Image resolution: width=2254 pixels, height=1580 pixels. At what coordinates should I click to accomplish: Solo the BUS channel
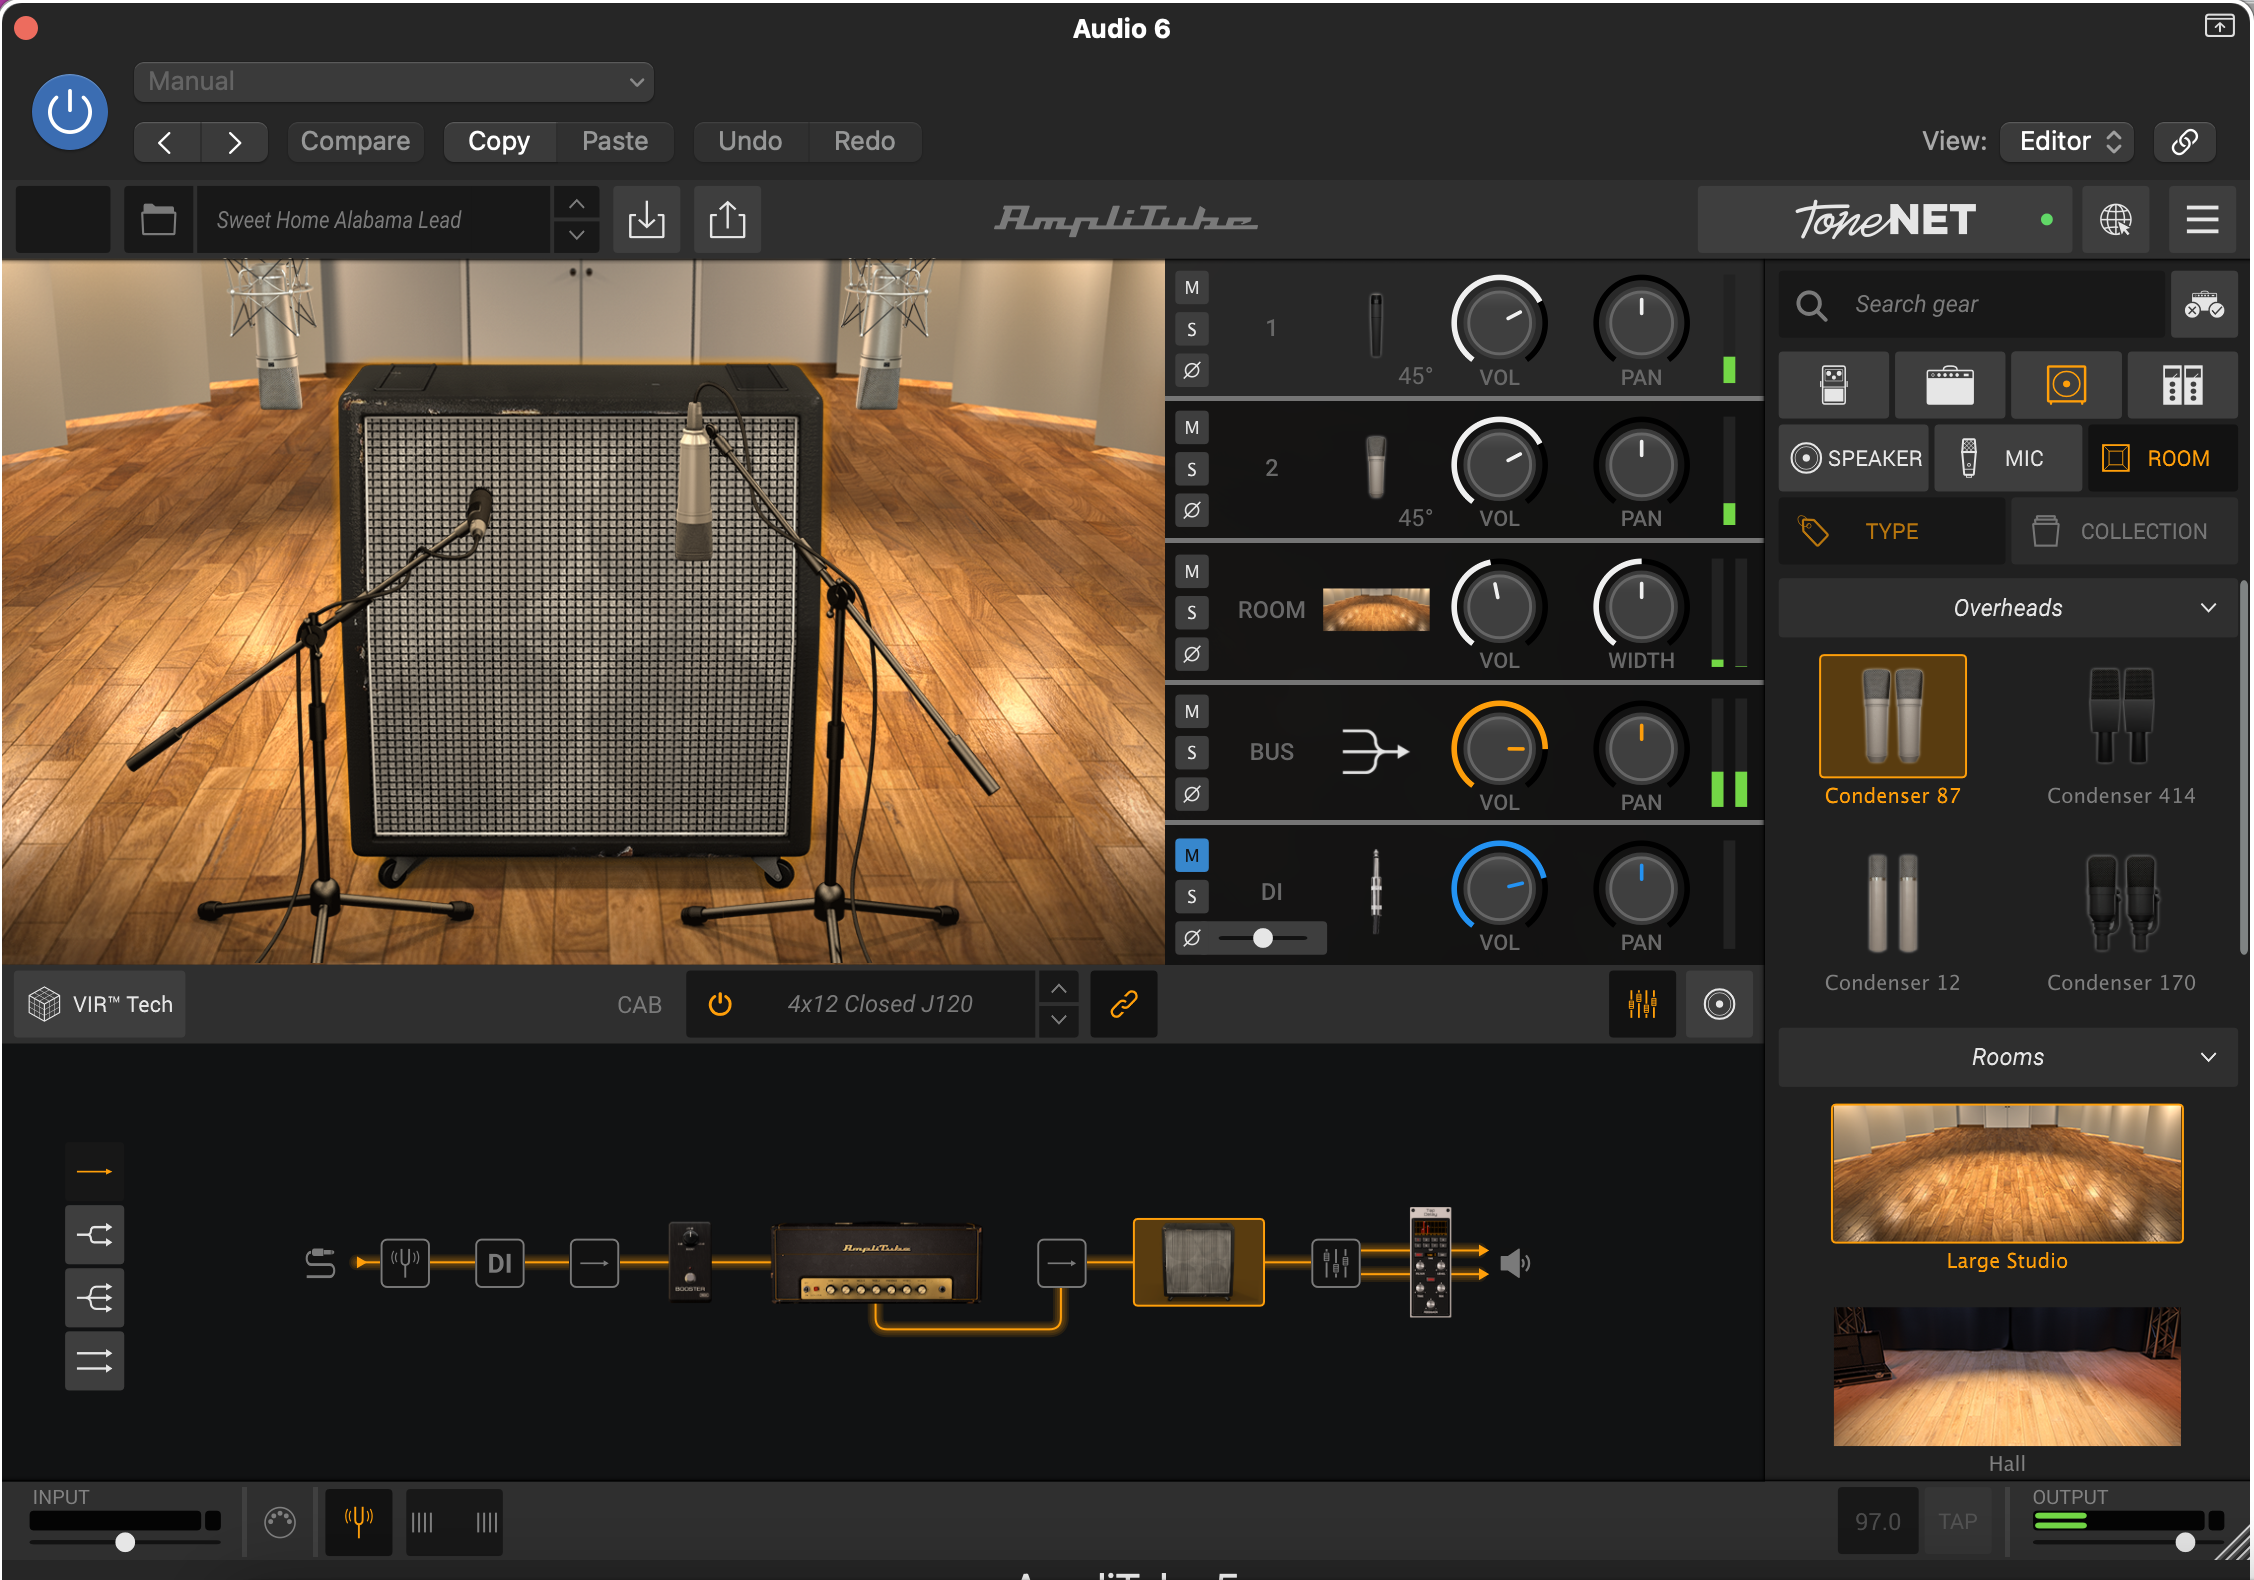click(1191, 752)
